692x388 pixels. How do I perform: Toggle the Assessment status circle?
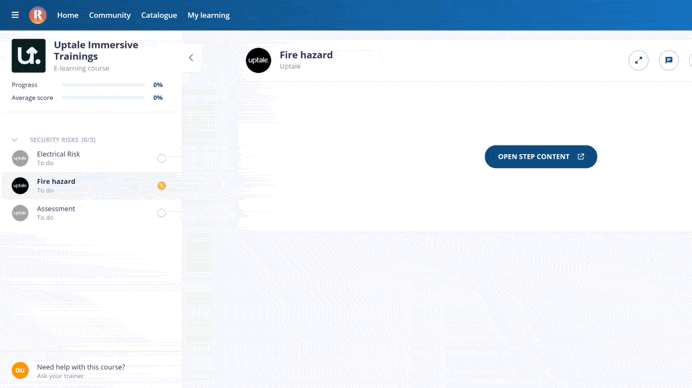click(x=162, y=213)
